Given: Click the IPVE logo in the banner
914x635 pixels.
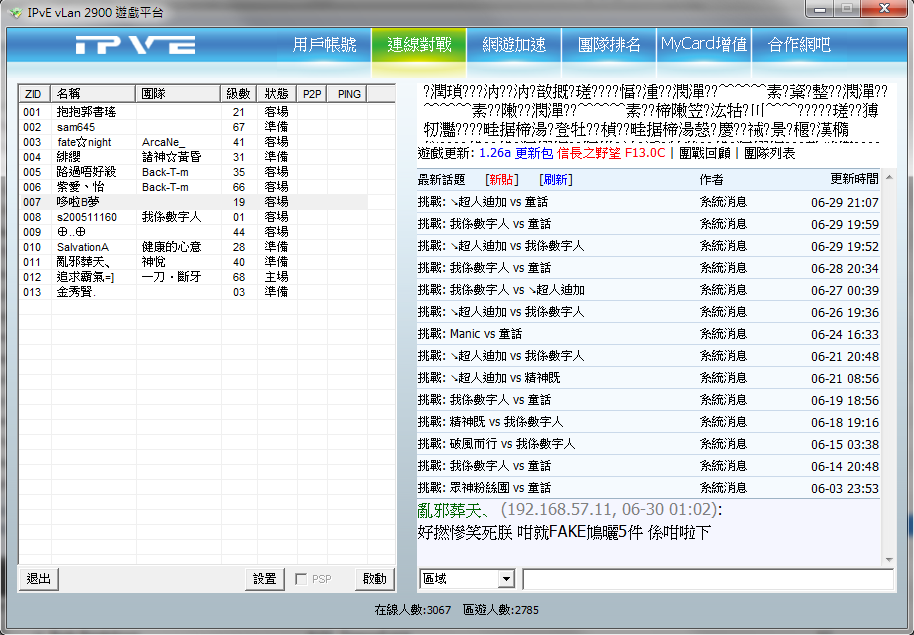Looking at the screenshot, I should [x=135, y=46].
